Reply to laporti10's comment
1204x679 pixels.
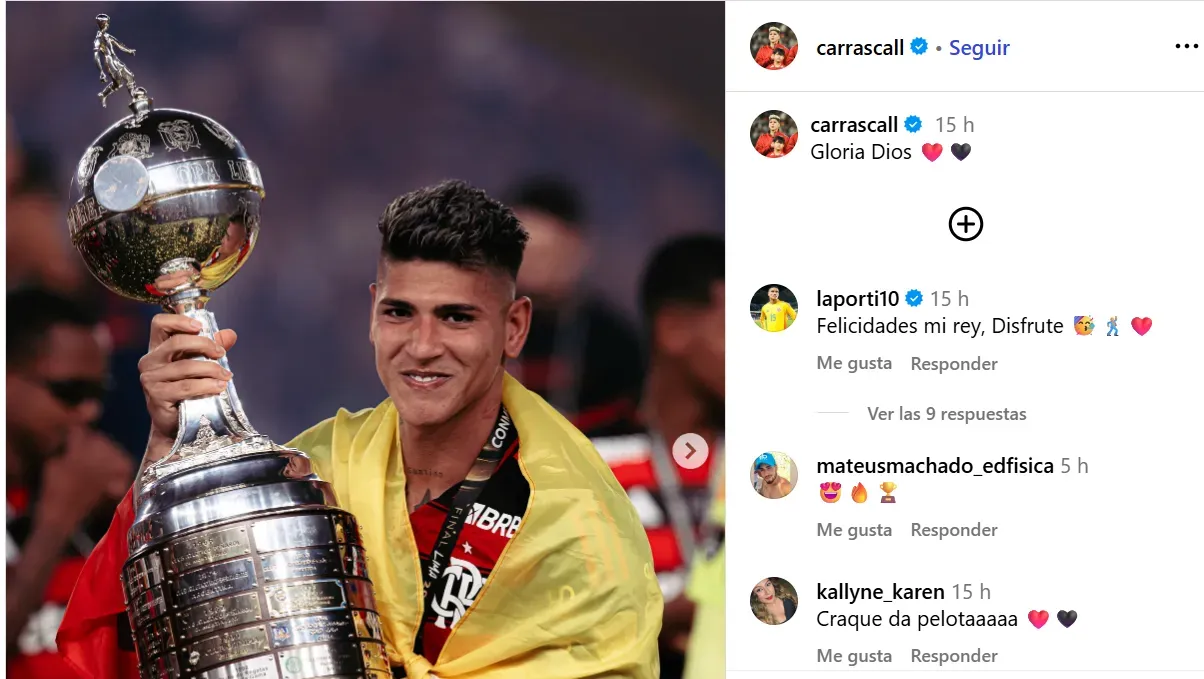pos(954,364)
